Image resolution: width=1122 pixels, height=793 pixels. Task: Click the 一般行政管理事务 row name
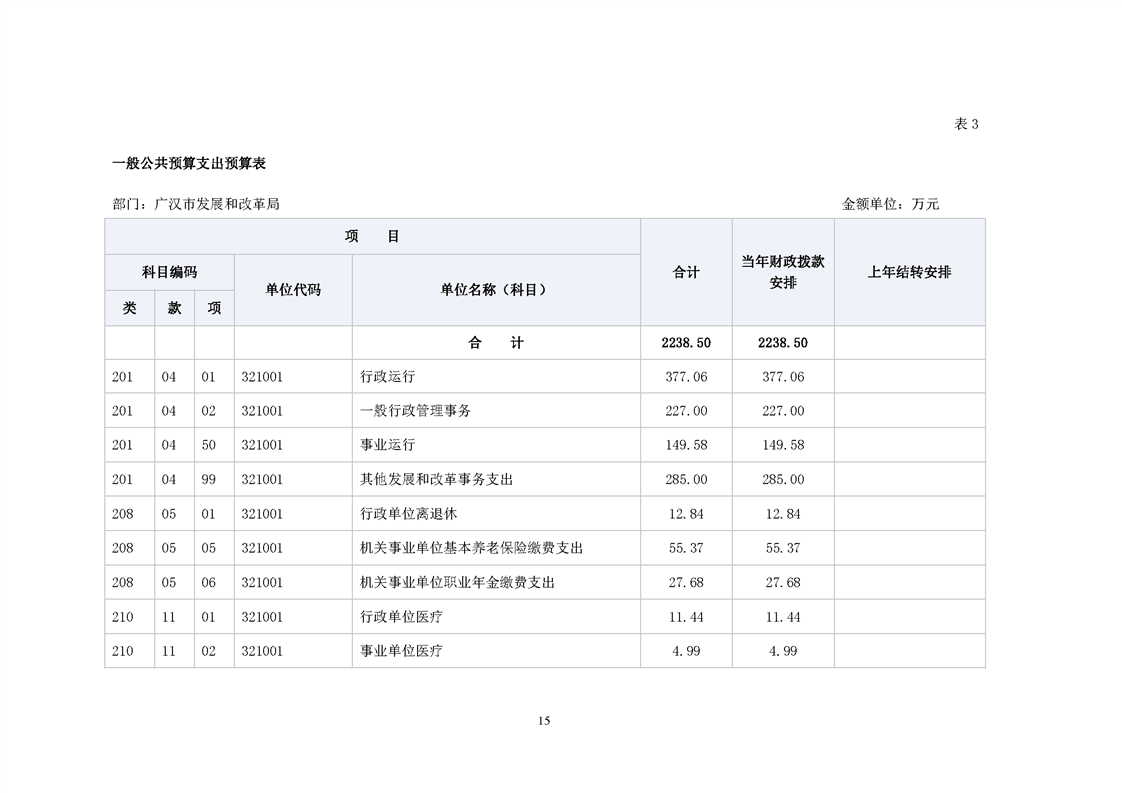415,411
